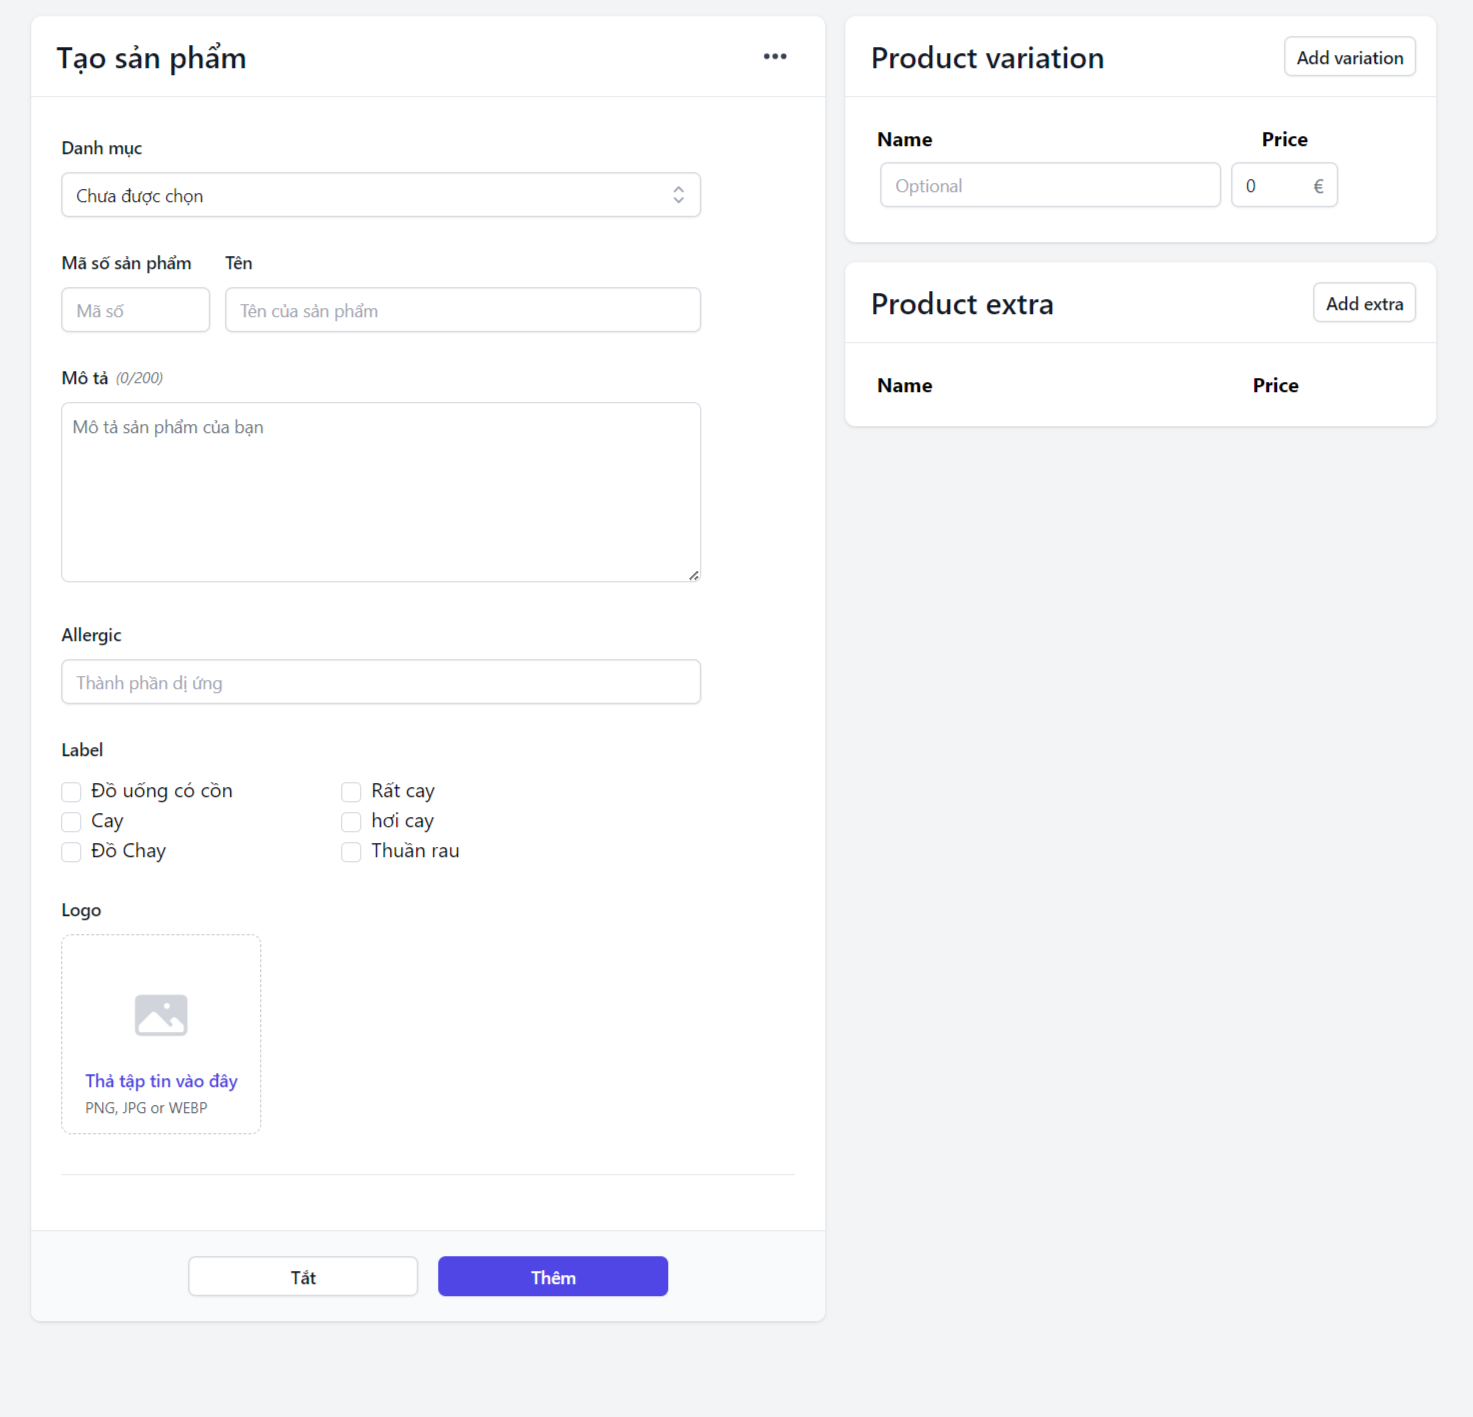Click the Thêm submit button
The width and height of the screenshot is (1473, 1417).
point(552,1277)
